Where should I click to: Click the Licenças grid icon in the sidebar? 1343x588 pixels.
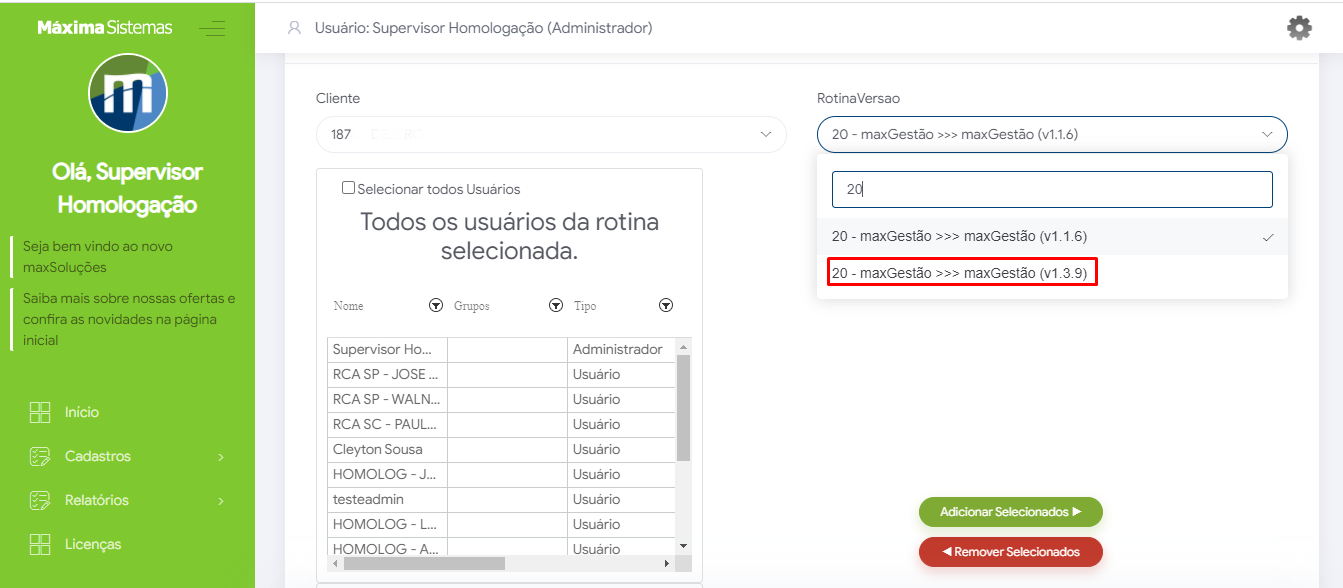tap(40, 544)
